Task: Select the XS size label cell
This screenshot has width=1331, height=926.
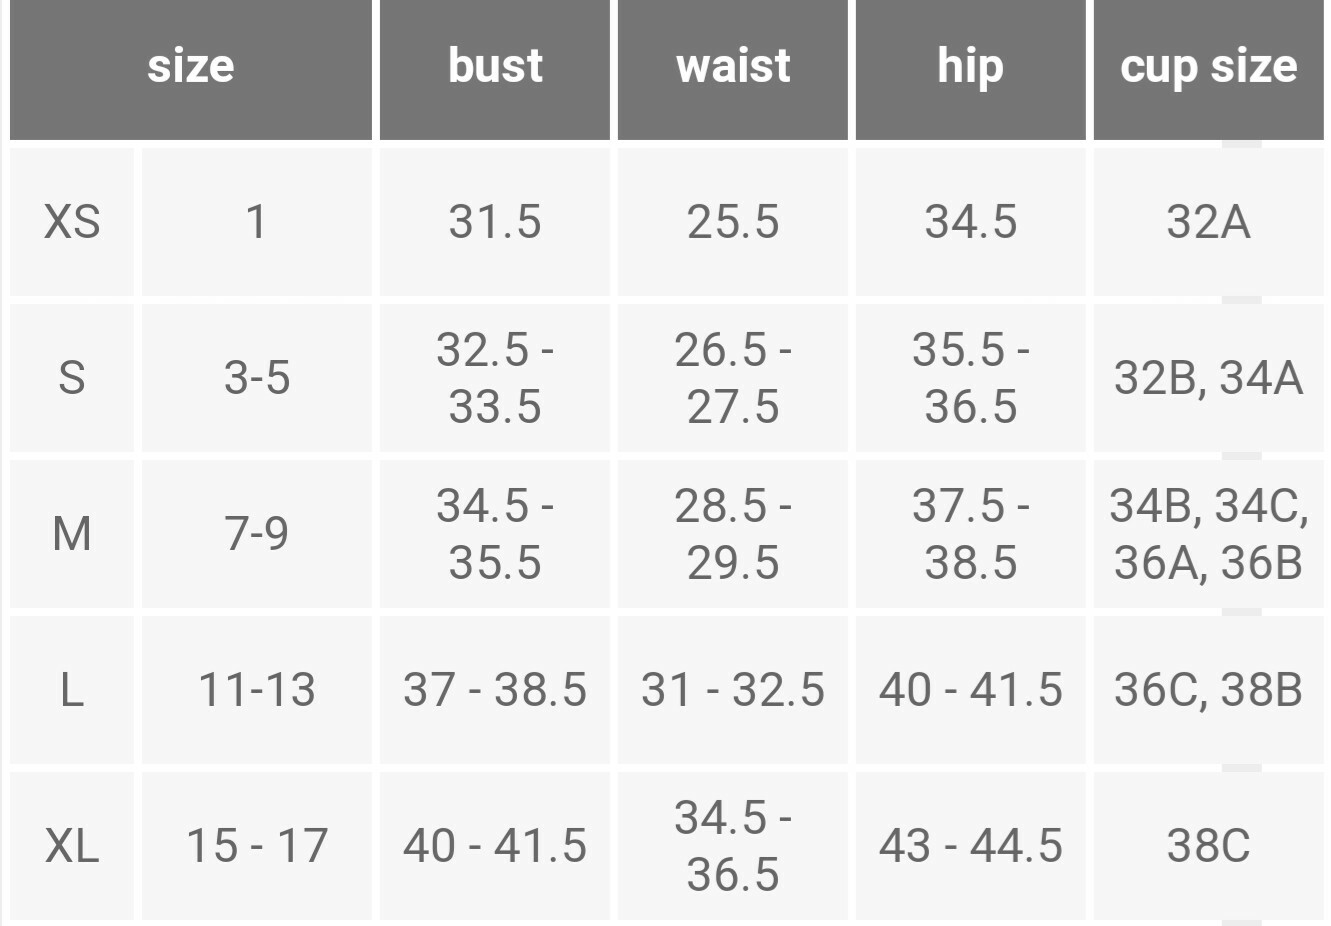Action: click(x=72, y=221)
